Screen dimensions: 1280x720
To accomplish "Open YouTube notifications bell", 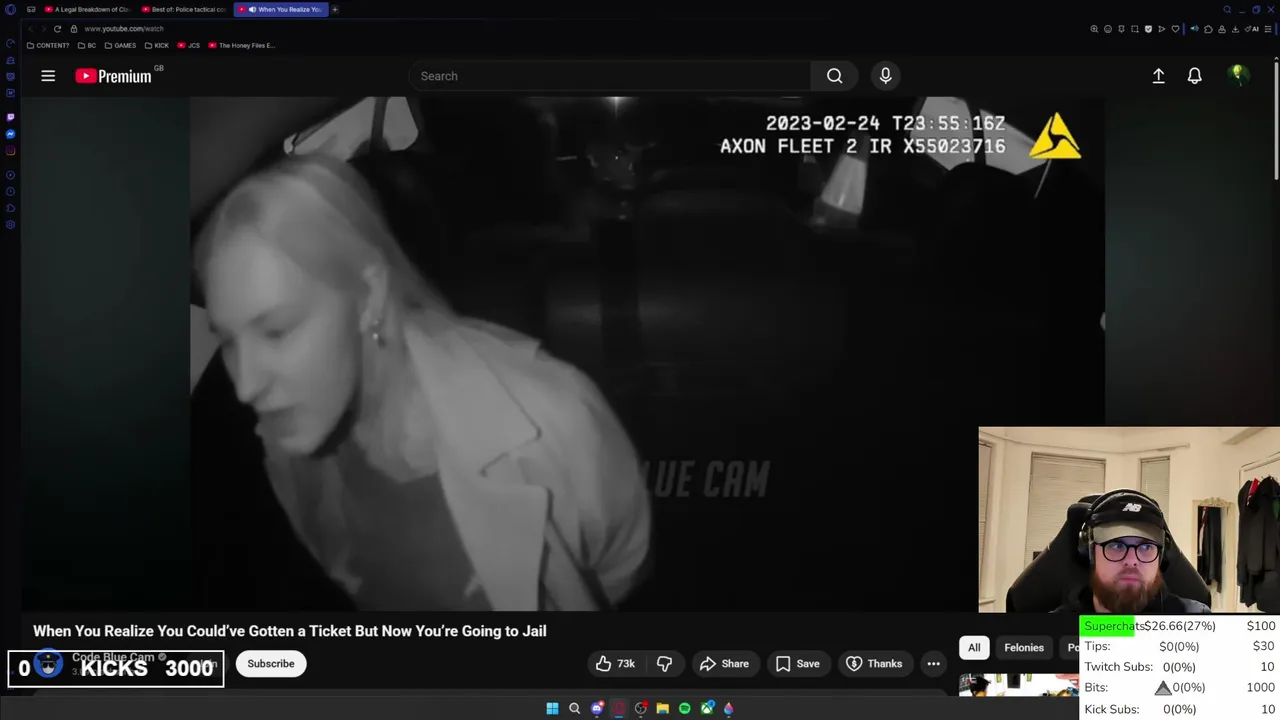I will [1194, 76].
